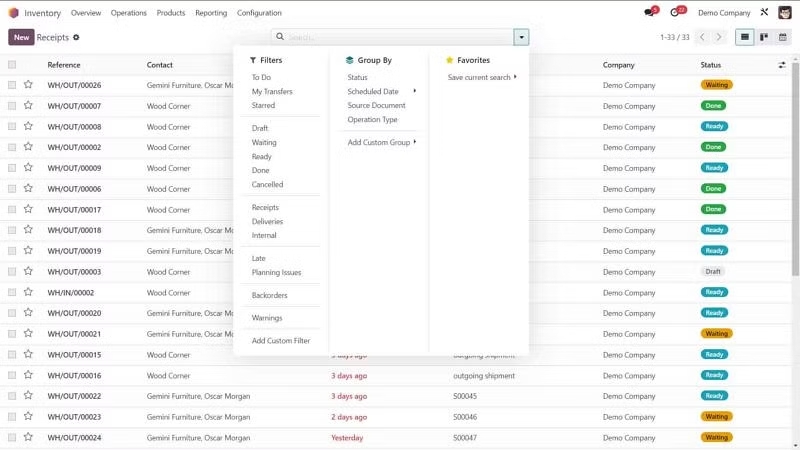Expand Save current search option
This screenshot has width=800, height=450.
[x=481, y=77]
